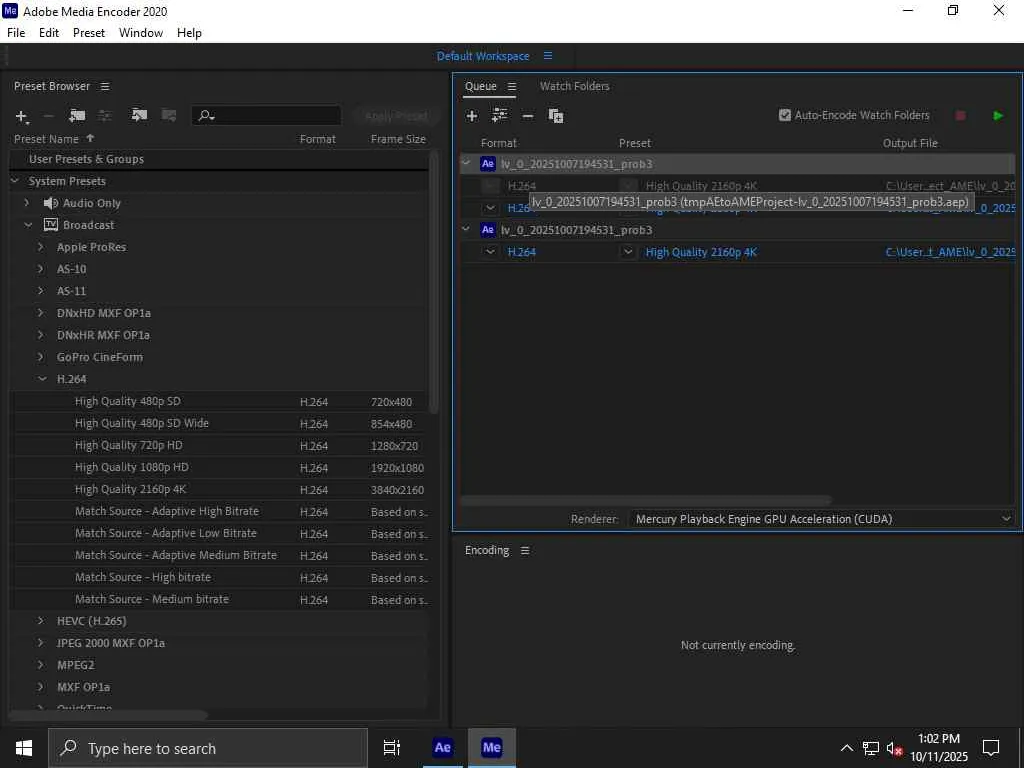
Task: Open preset dropdown for last High Quality 2160p 4K
Action: [x=628, y=252]
